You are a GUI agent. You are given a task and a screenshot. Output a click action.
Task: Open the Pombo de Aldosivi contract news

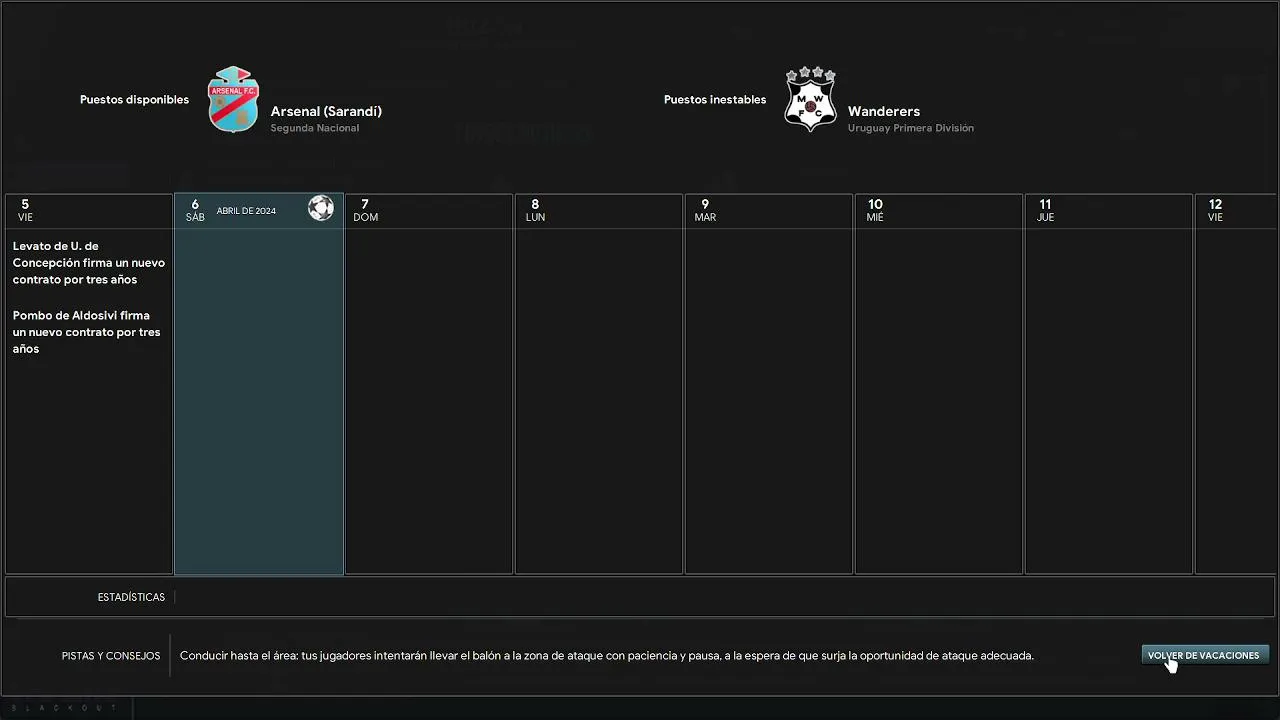click(87, 332)
